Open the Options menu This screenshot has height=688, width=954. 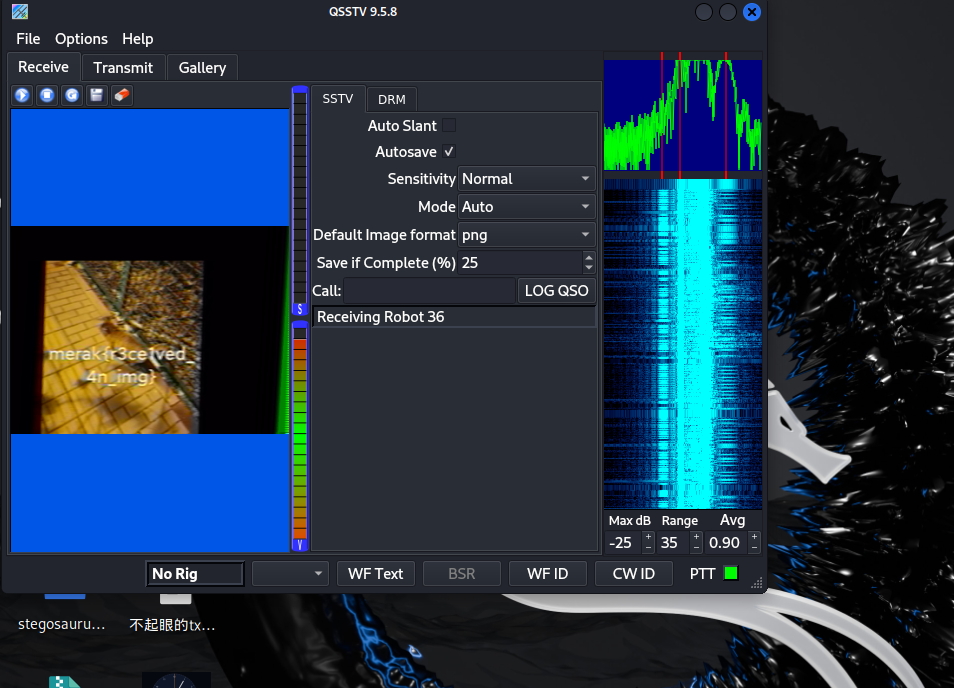pos(82,39)
